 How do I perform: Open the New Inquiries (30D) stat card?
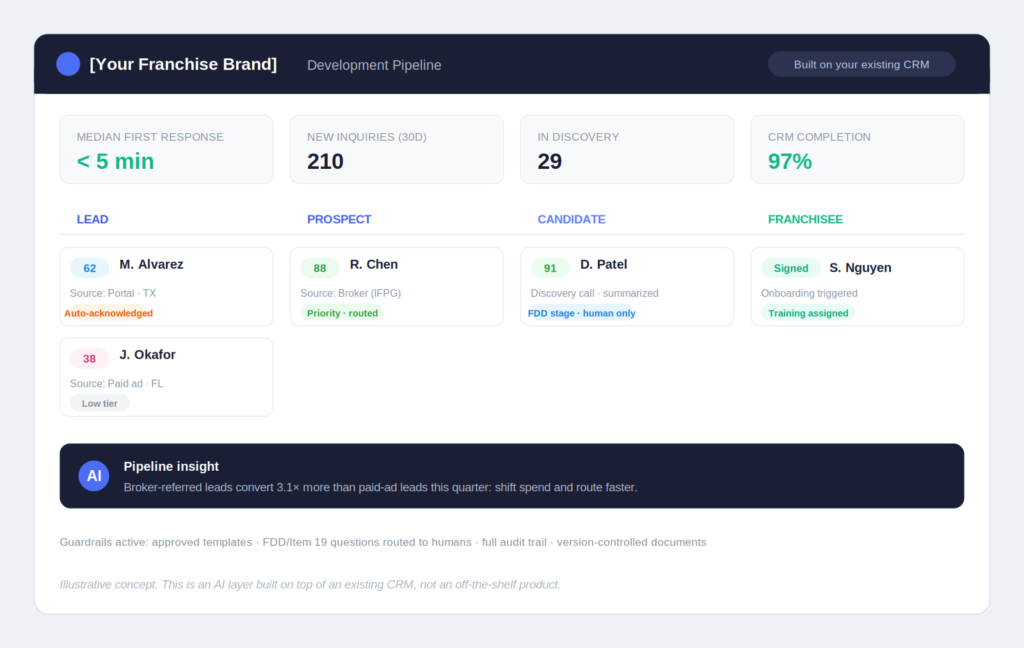tap(396, 150)
